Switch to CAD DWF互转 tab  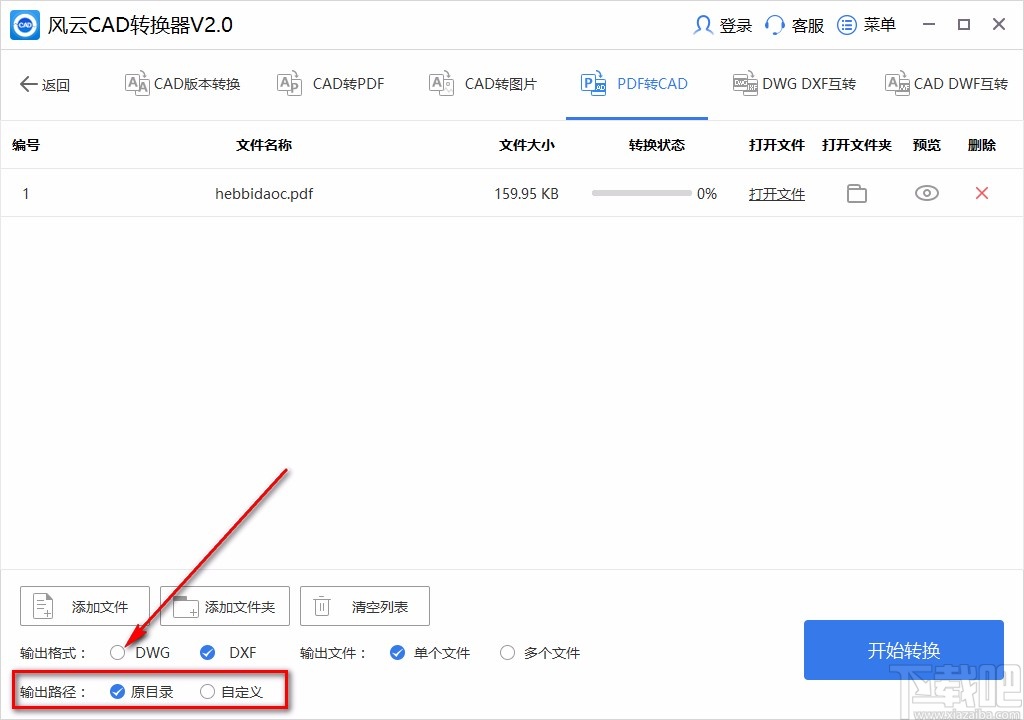946,84
